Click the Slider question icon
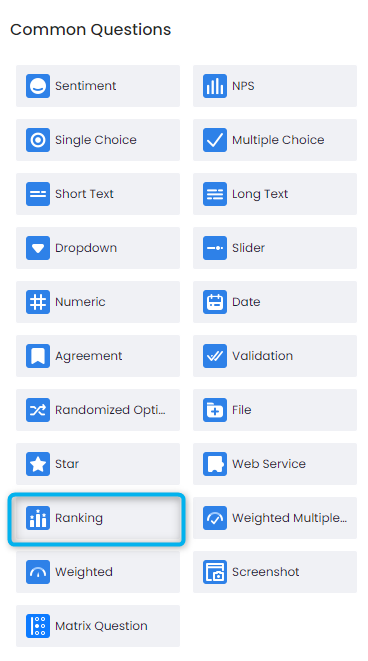 [215, 248]
